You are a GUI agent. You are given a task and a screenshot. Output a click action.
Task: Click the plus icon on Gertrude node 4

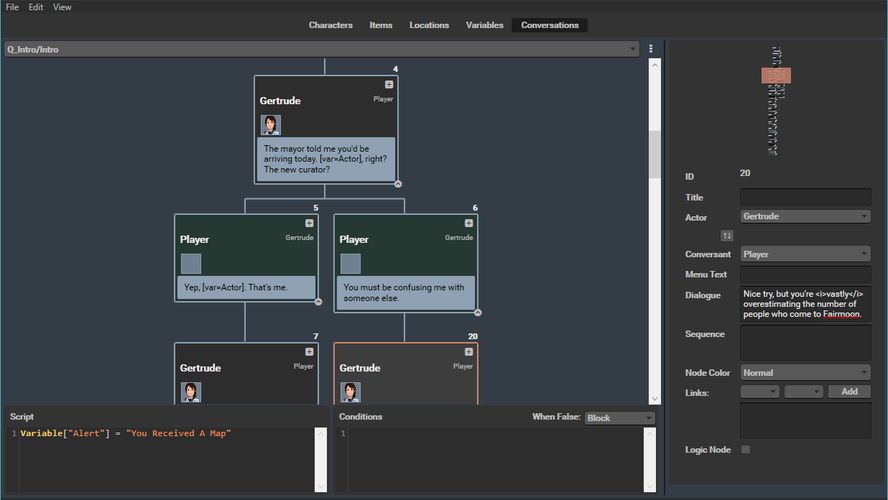click(x=389, y=85)
